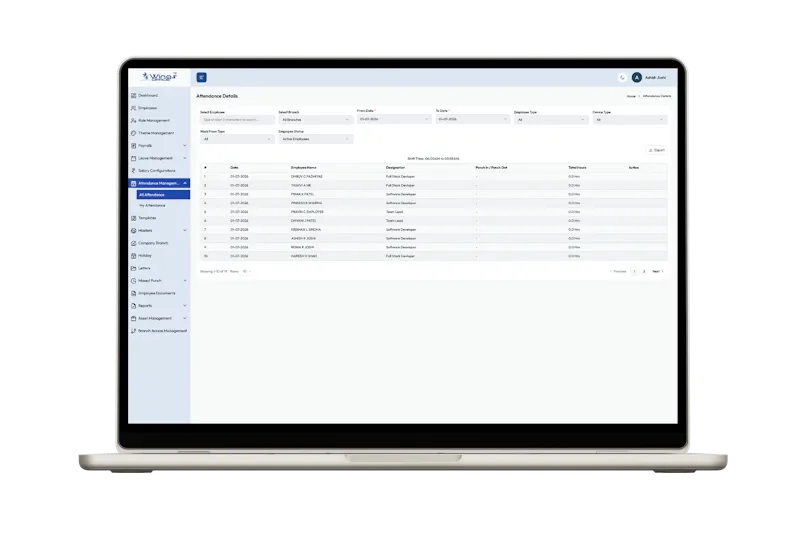The width and height of the screenshot is (800, 533).
Task: Open the To Date picker
Action: (x=473, y=119)
